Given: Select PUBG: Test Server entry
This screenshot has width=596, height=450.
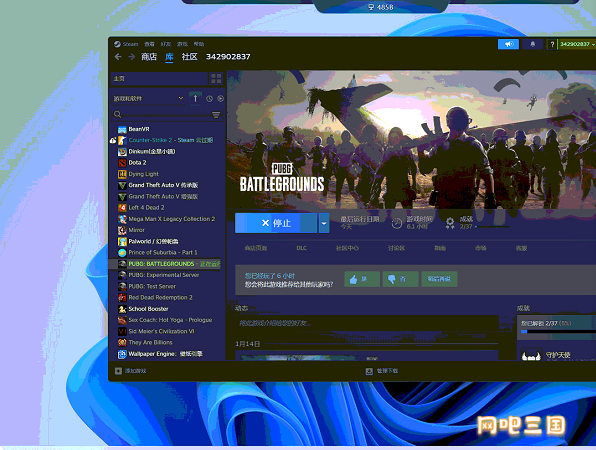Looking at the screenshot, I should coord(152,287).
